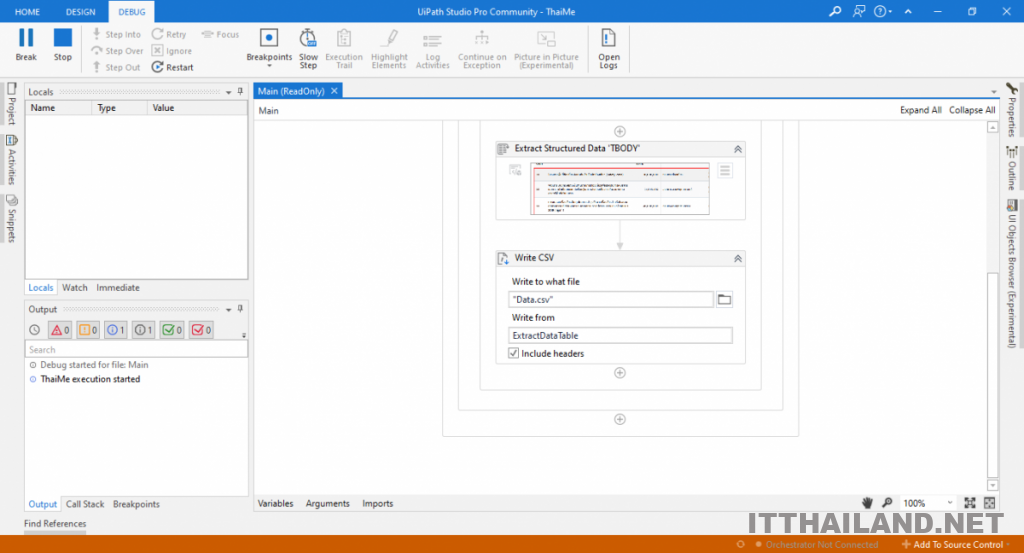Switch to the Immediate tab
1024x553 pixels.
click(118, 287)
